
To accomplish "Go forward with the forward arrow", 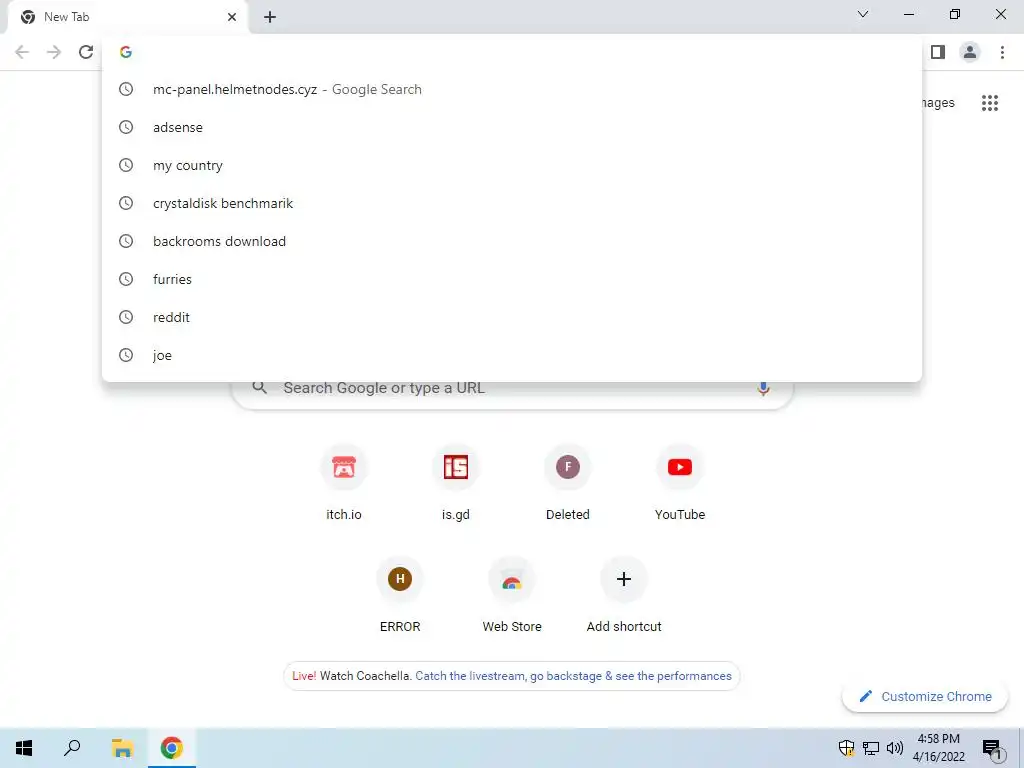I will 54,52.
